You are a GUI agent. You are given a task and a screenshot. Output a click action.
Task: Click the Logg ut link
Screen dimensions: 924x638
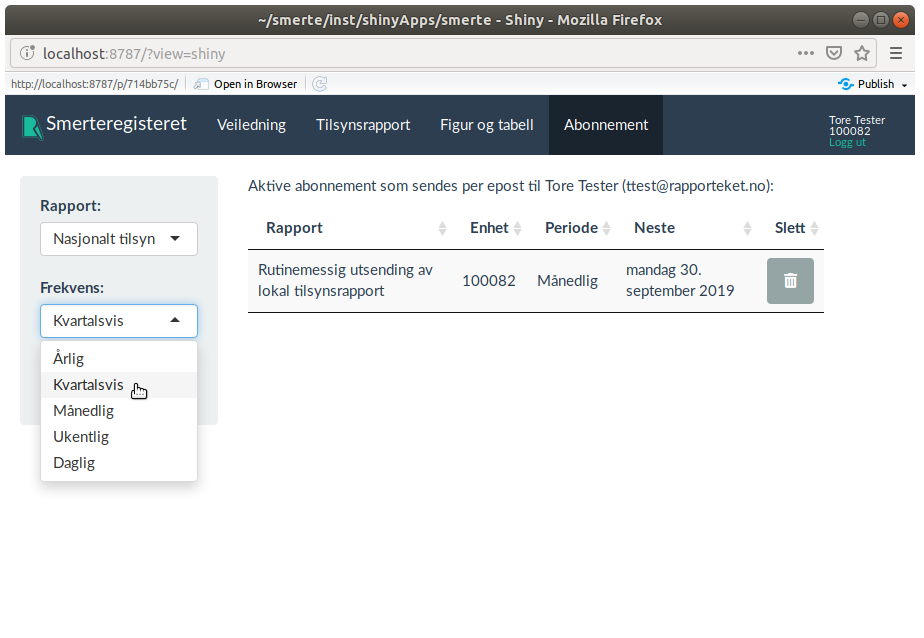pyautogui.click(x=847, y=142)
